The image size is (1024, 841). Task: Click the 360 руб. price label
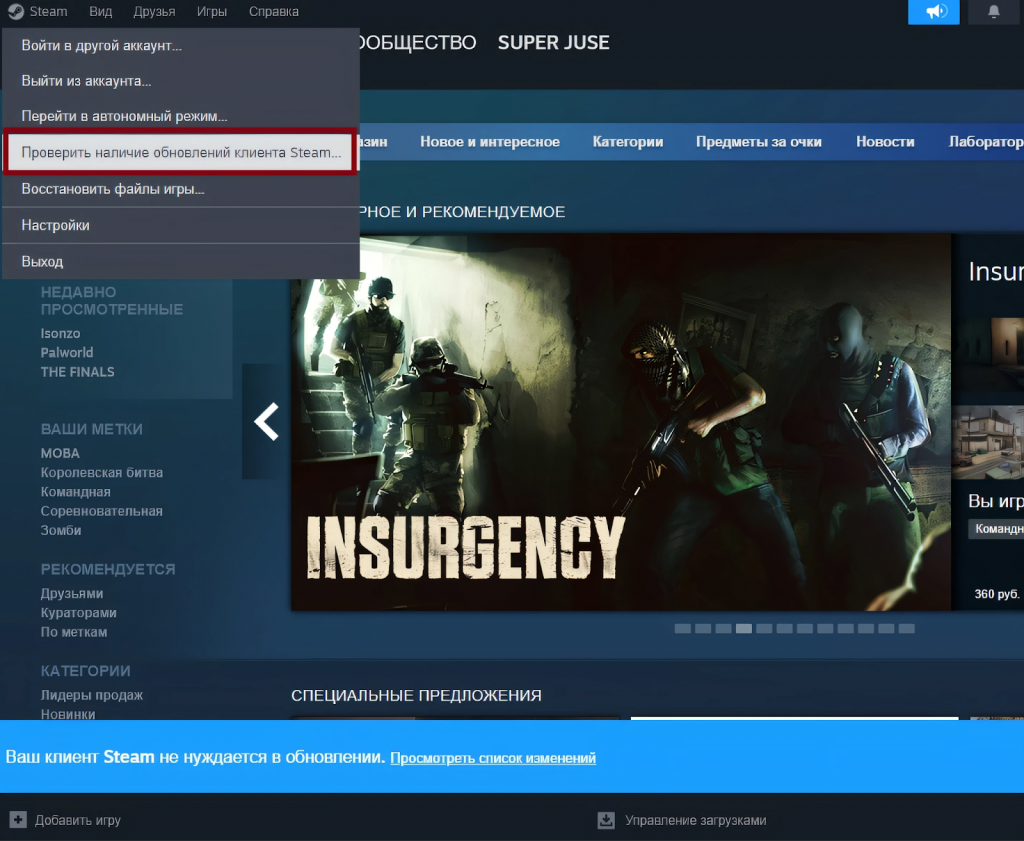pyautogui.click(x=997, y=594)
